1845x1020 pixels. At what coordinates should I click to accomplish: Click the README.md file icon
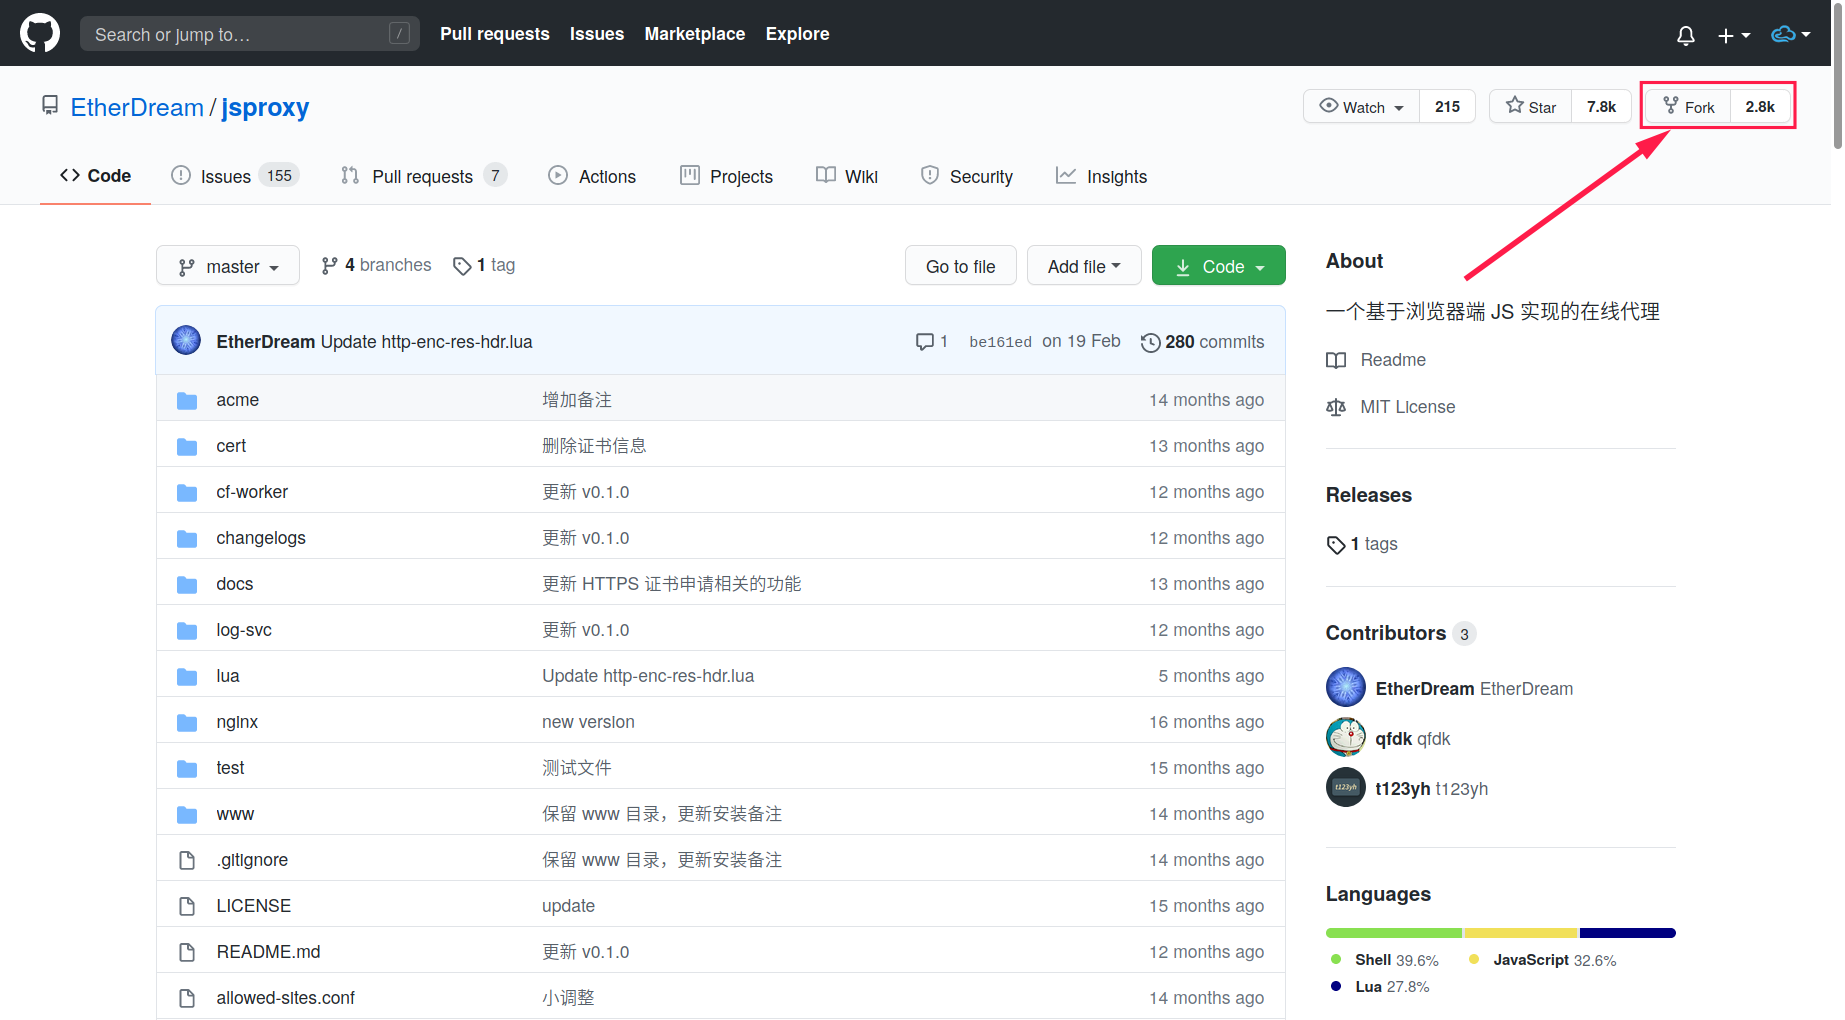pos(187,952)
